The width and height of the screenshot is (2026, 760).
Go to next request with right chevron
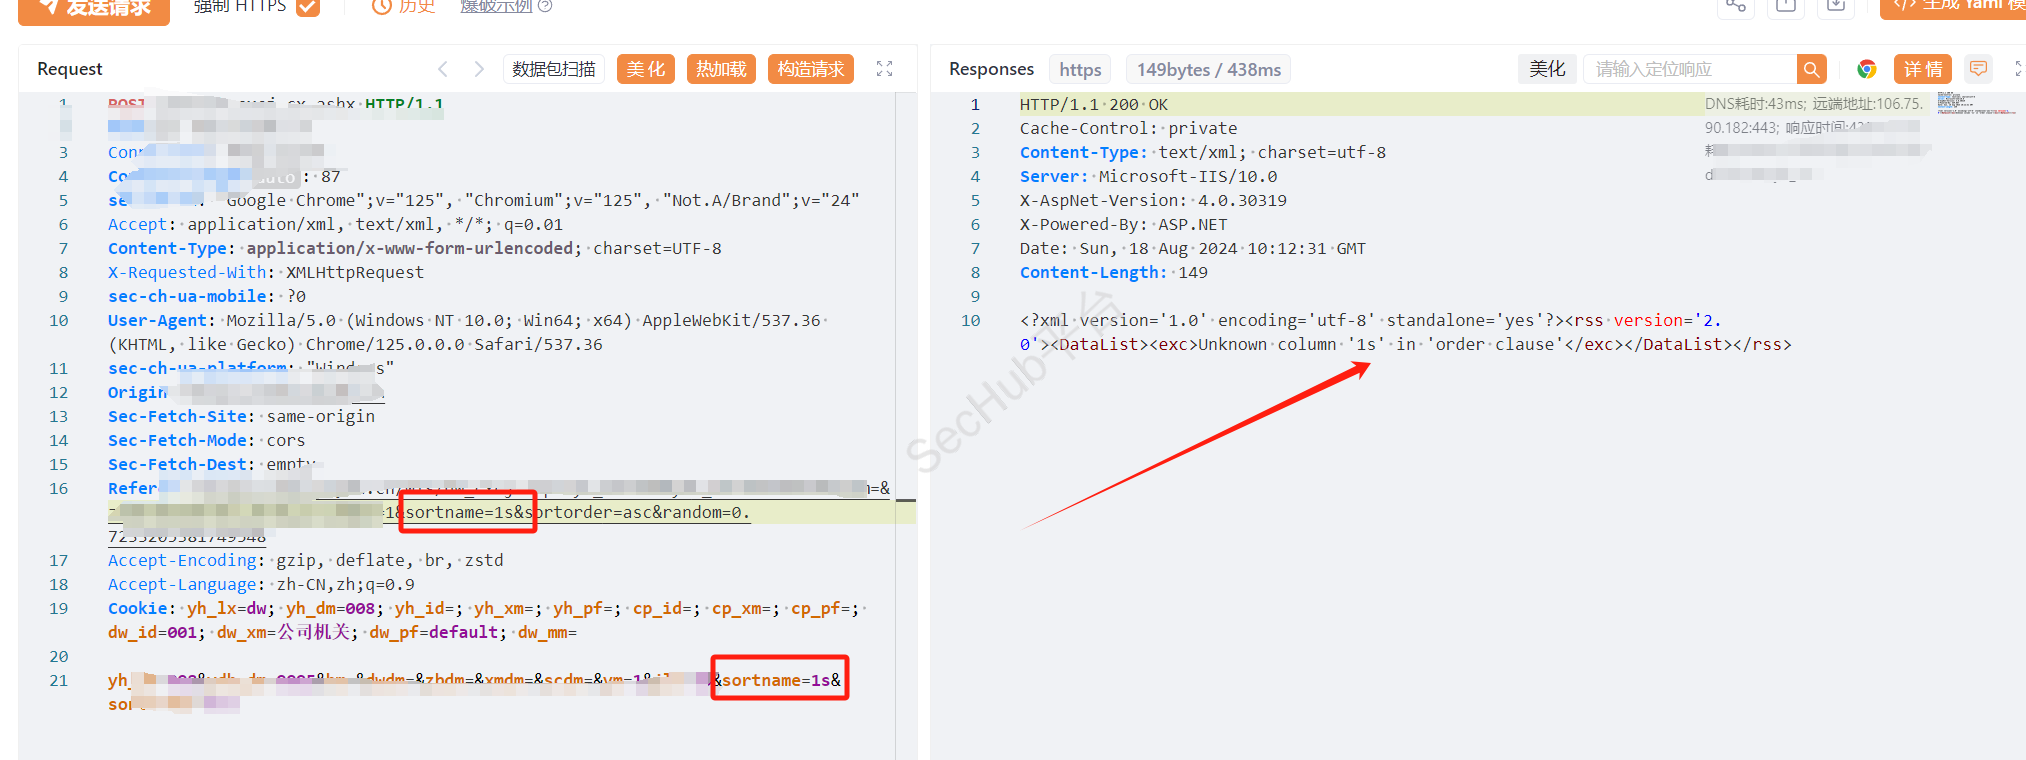tap(479, 69)
